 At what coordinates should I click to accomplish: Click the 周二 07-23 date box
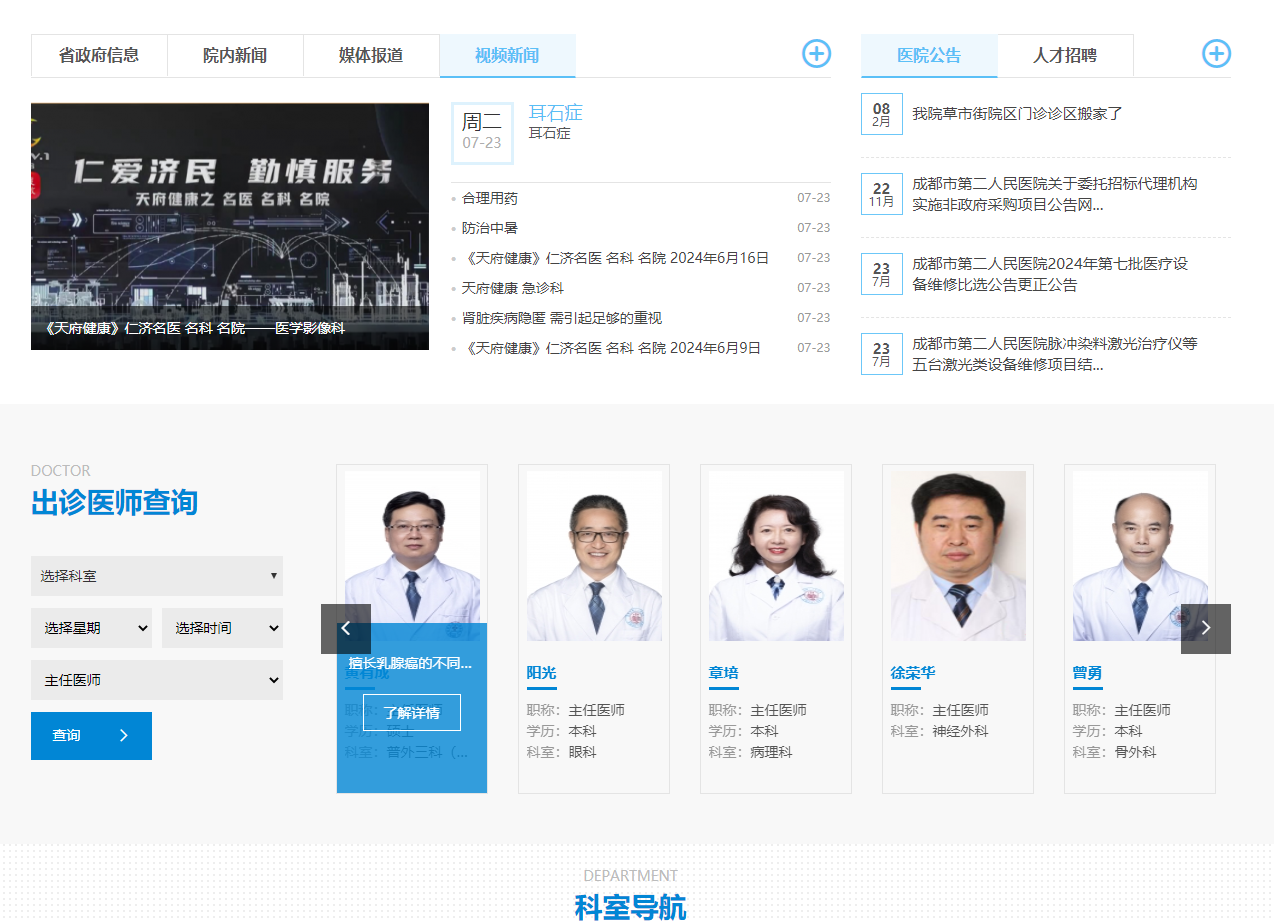pos(482,132)
